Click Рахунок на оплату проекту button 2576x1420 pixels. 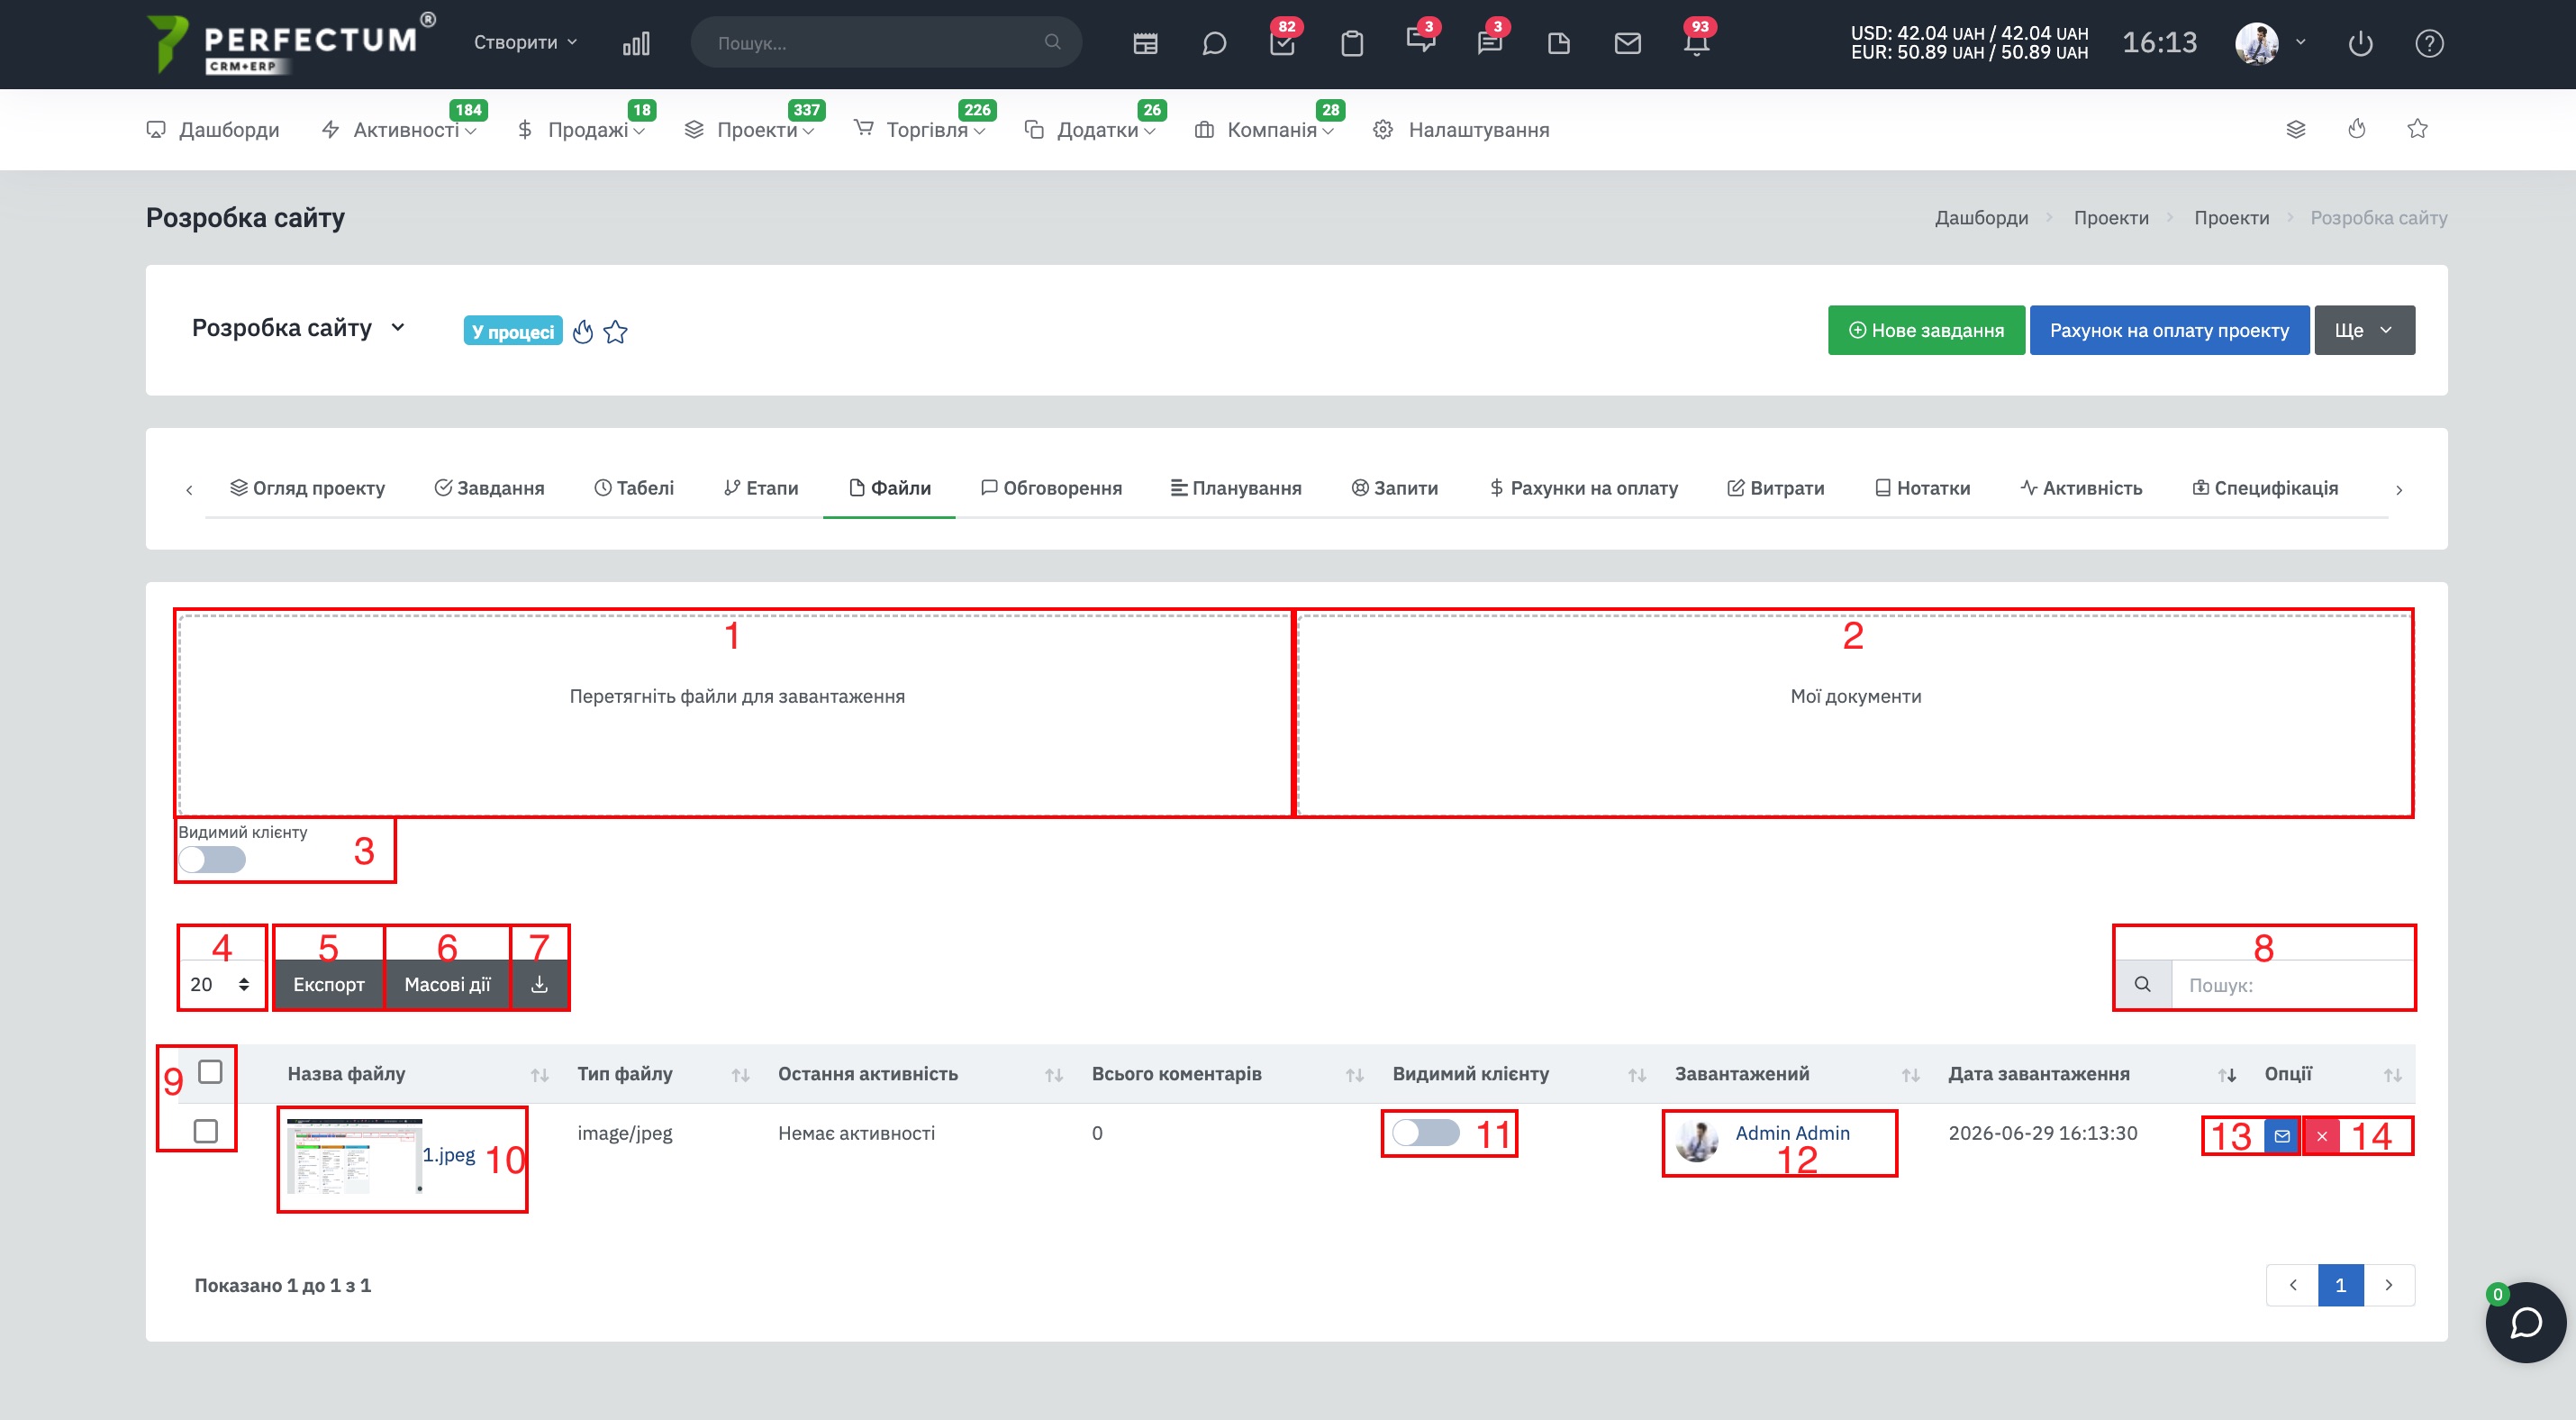pos(2169,330)
